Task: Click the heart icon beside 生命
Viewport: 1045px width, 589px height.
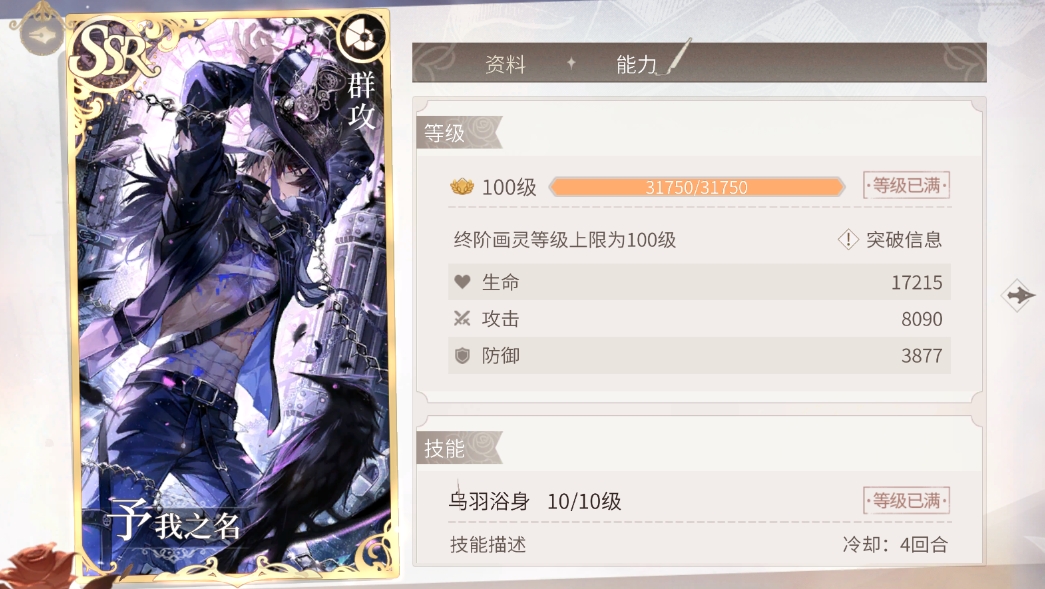Action: click(463, 282)
